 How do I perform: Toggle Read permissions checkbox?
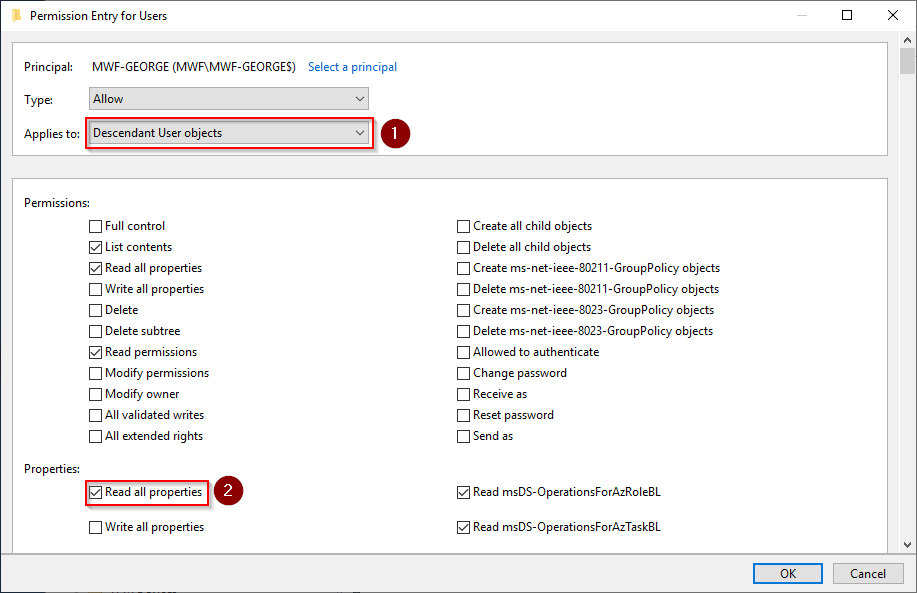click(96, 353)
